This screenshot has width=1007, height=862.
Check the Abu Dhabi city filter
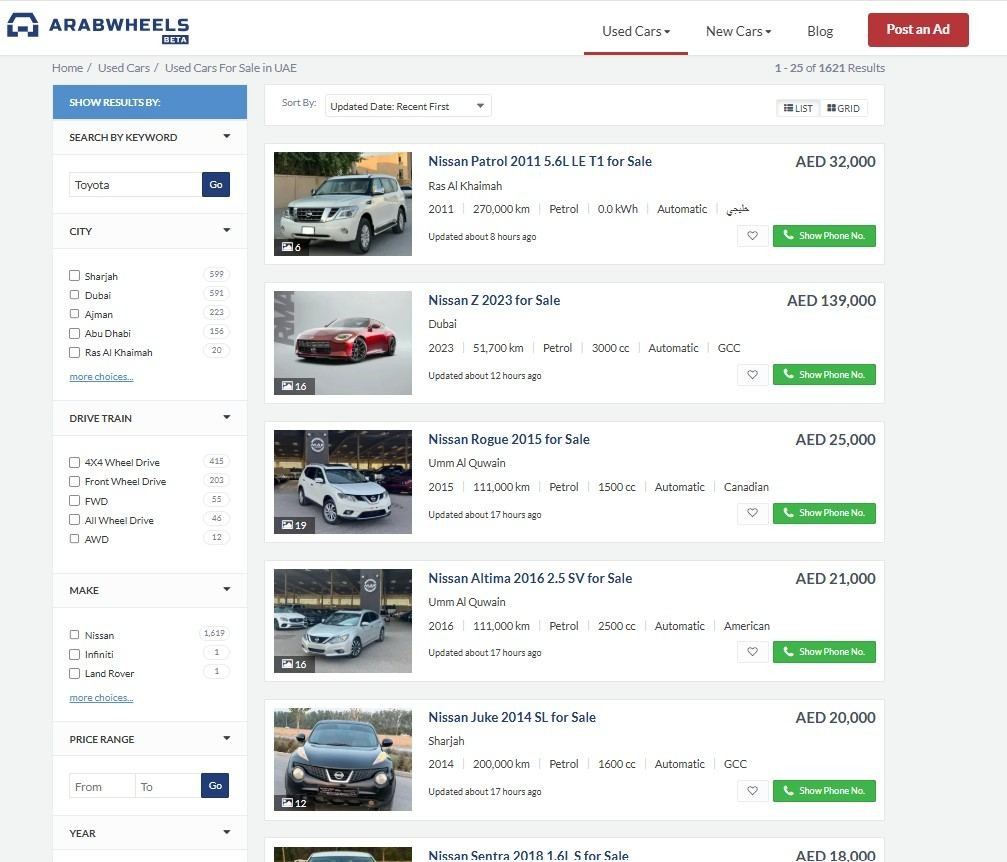click(x=74, y=333)
